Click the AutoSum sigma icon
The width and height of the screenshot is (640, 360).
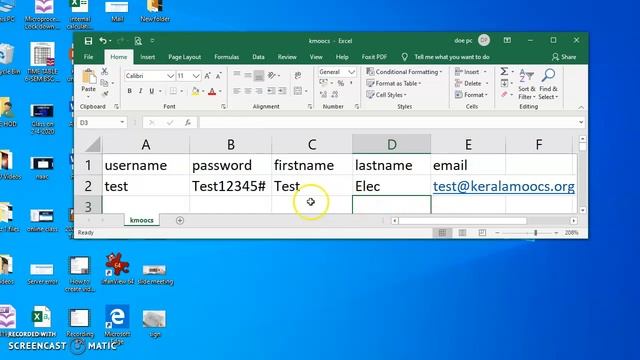coord(504,72)
